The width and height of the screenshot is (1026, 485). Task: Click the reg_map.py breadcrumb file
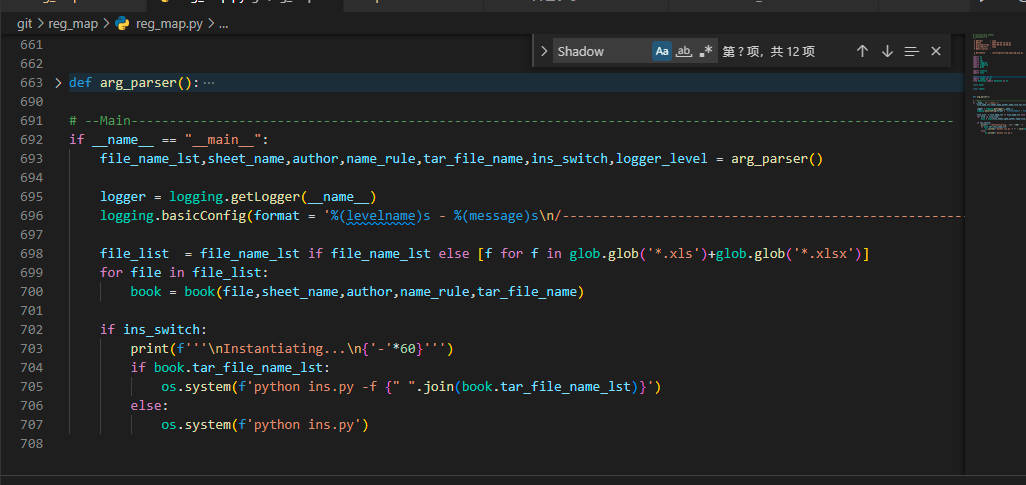click(x=169, y=24)
